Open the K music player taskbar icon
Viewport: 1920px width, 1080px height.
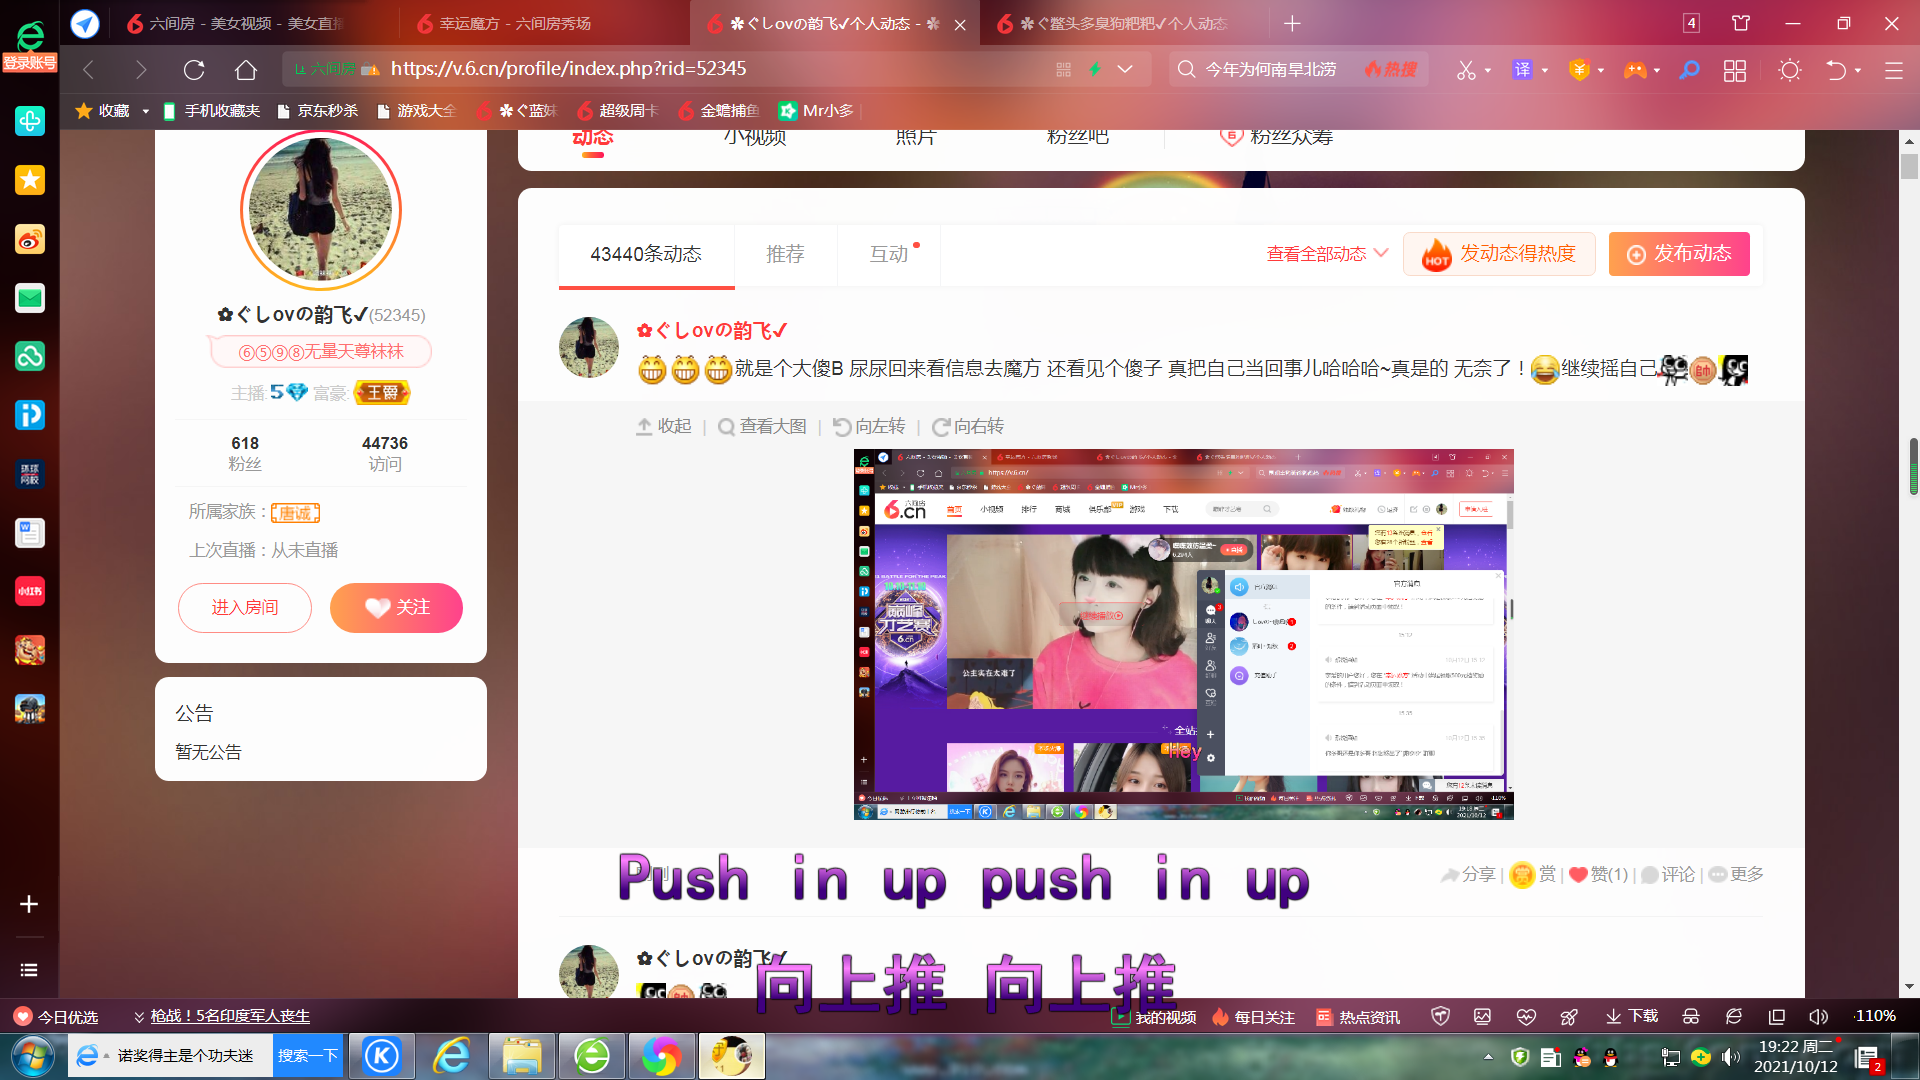(x=382, y=1056)
